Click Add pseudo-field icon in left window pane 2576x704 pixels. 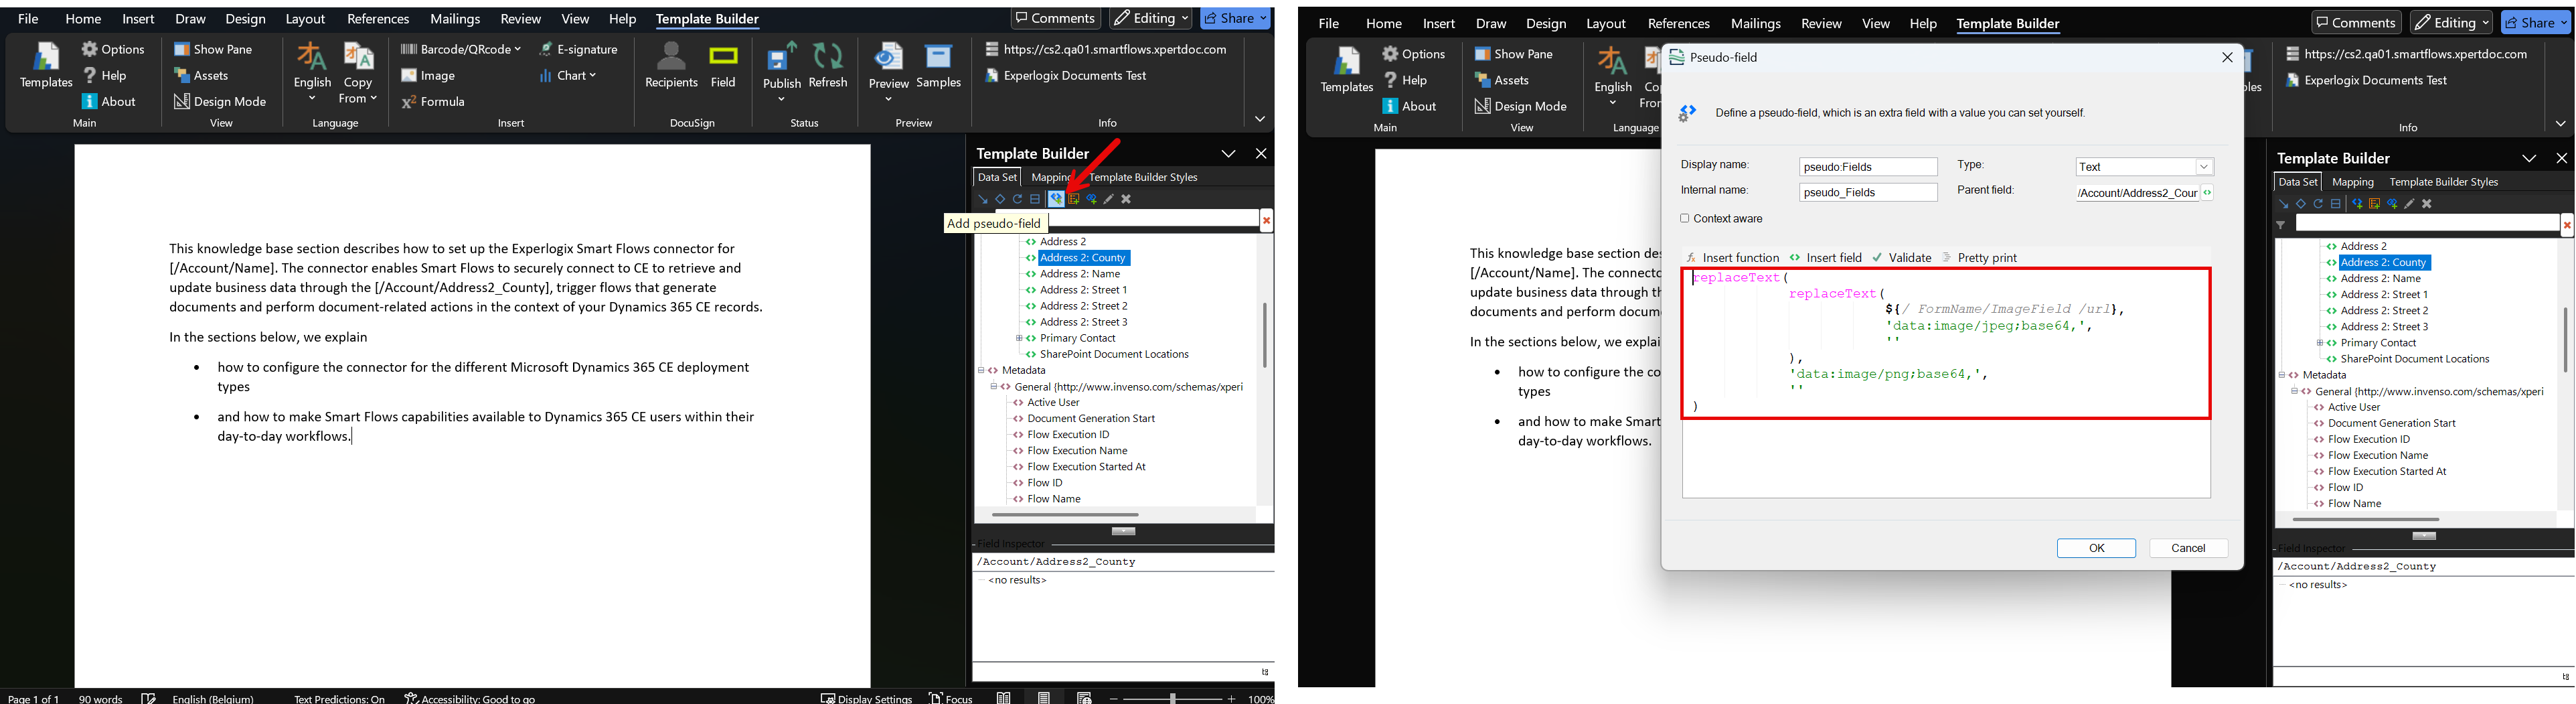[x=1056, y=199]
